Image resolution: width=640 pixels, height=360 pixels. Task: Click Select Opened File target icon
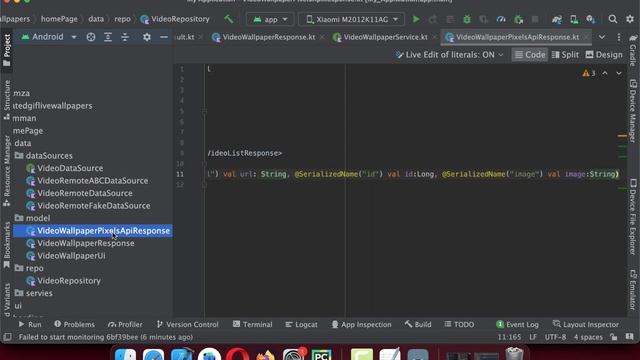[91, 37]
